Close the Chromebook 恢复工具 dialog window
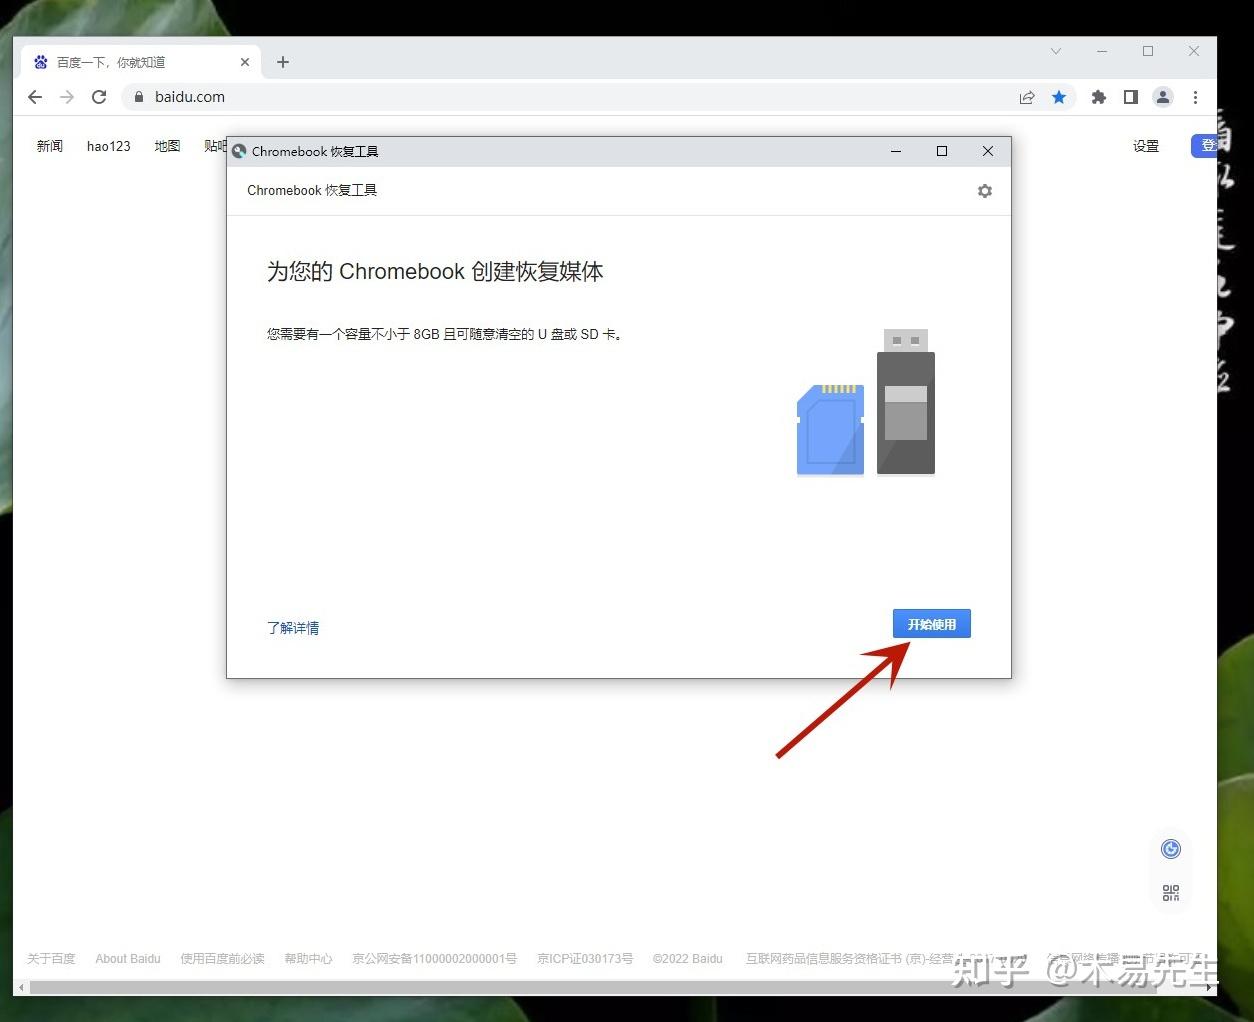This screenshot has width=1254, height=1022. coord(988,151)
